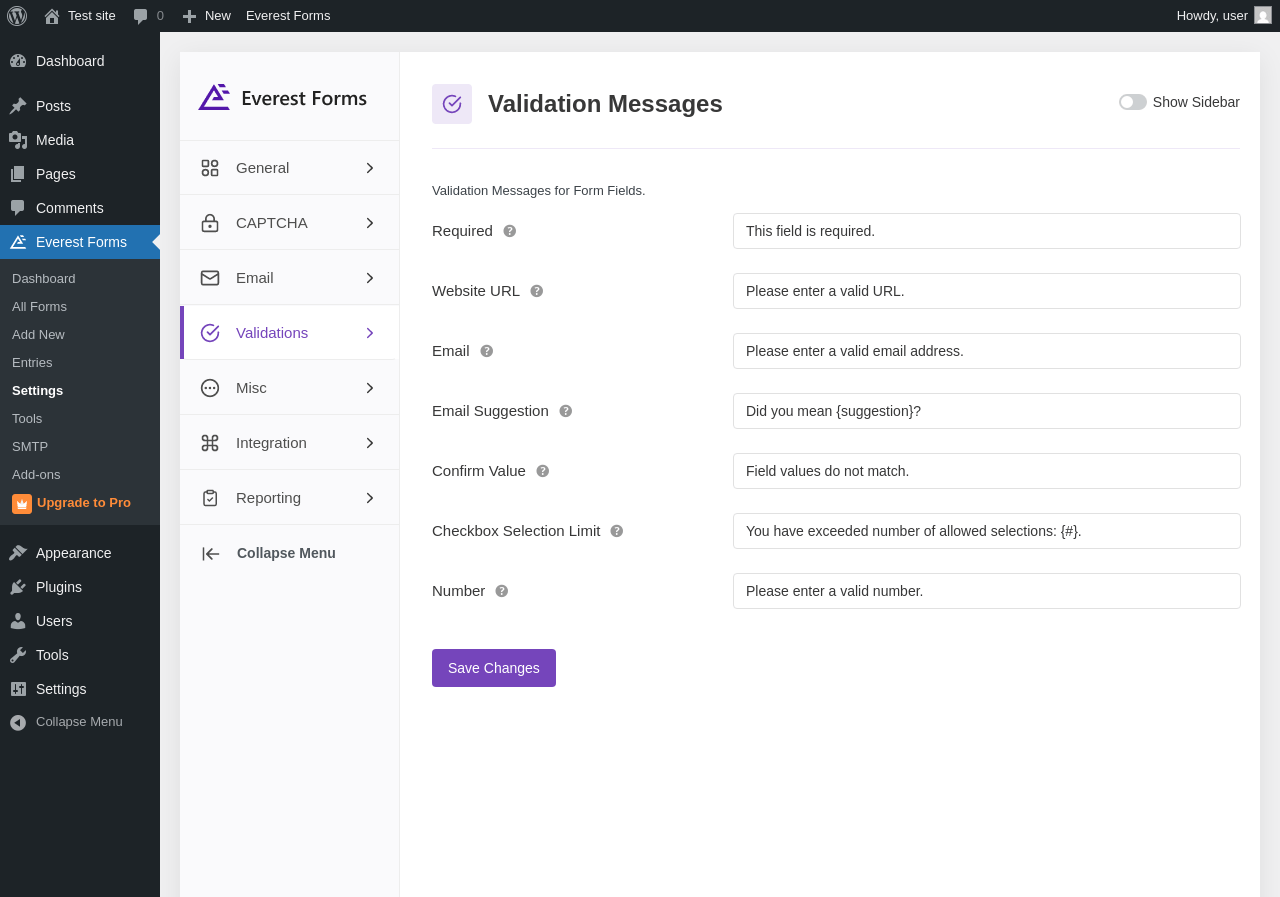This screenshot has width=1280, height=897.
Task: Open the Plugins menu in WordPress sidebar
Action: tap(59, 587)
